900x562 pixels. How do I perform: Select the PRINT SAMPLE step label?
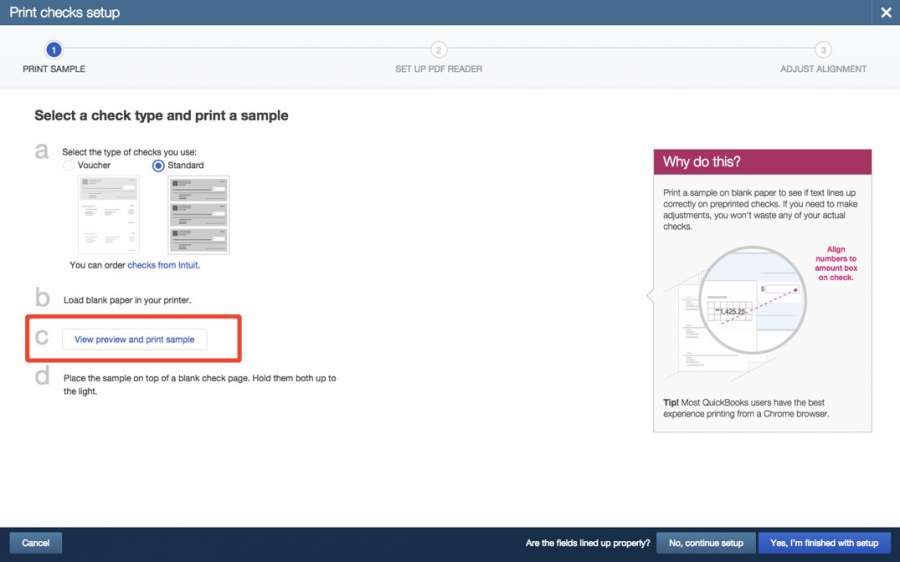54,69
